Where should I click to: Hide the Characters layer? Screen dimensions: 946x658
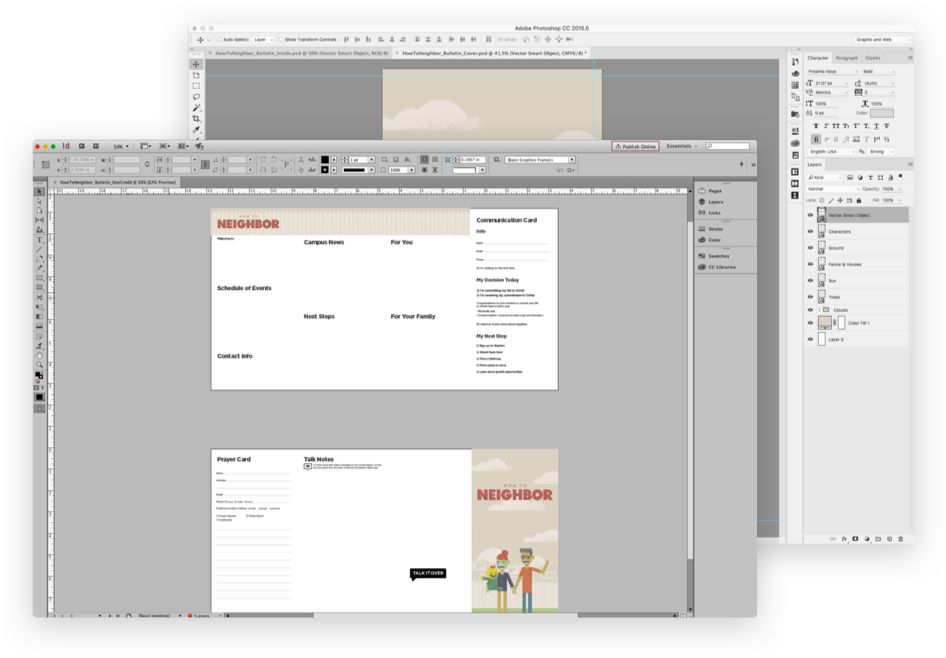[x=810, y=231]
